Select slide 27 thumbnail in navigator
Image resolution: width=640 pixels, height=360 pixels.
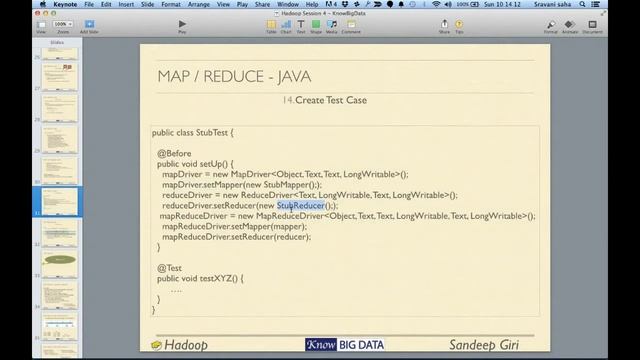[x=60, y=77]
